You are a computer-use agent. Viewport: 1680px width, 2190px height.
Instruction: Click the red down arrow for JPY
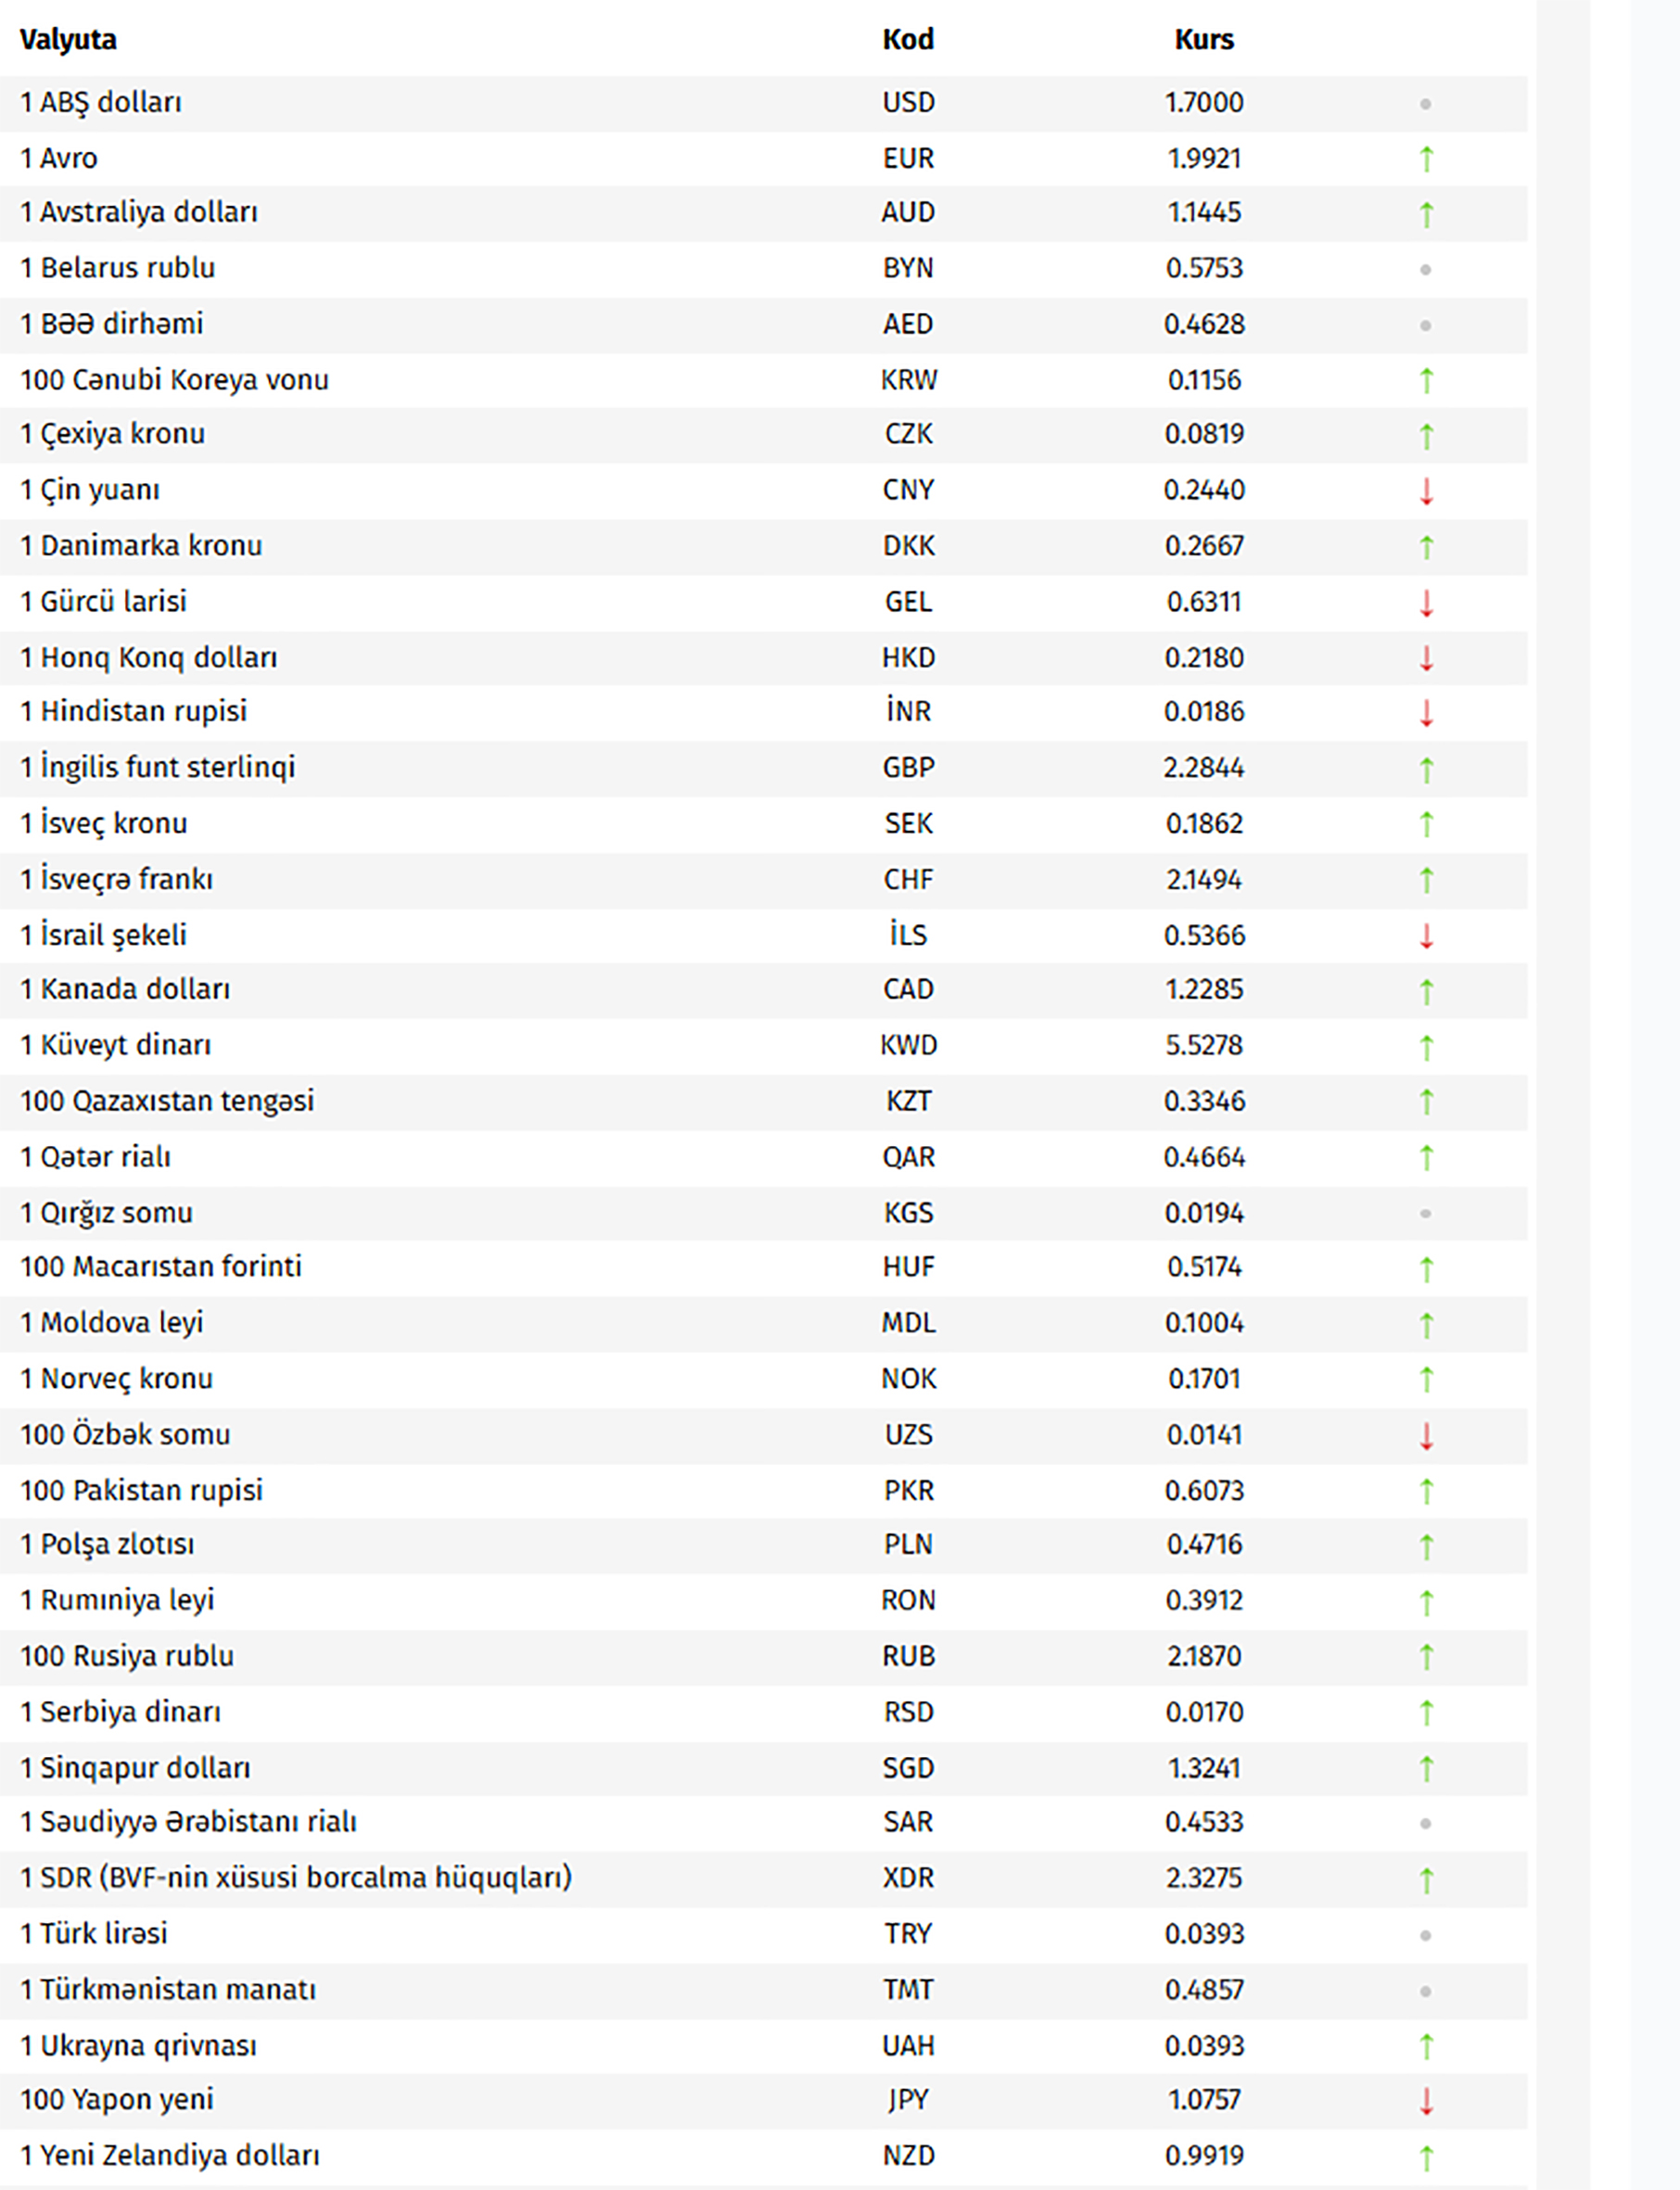[x=1426, y=2101]
